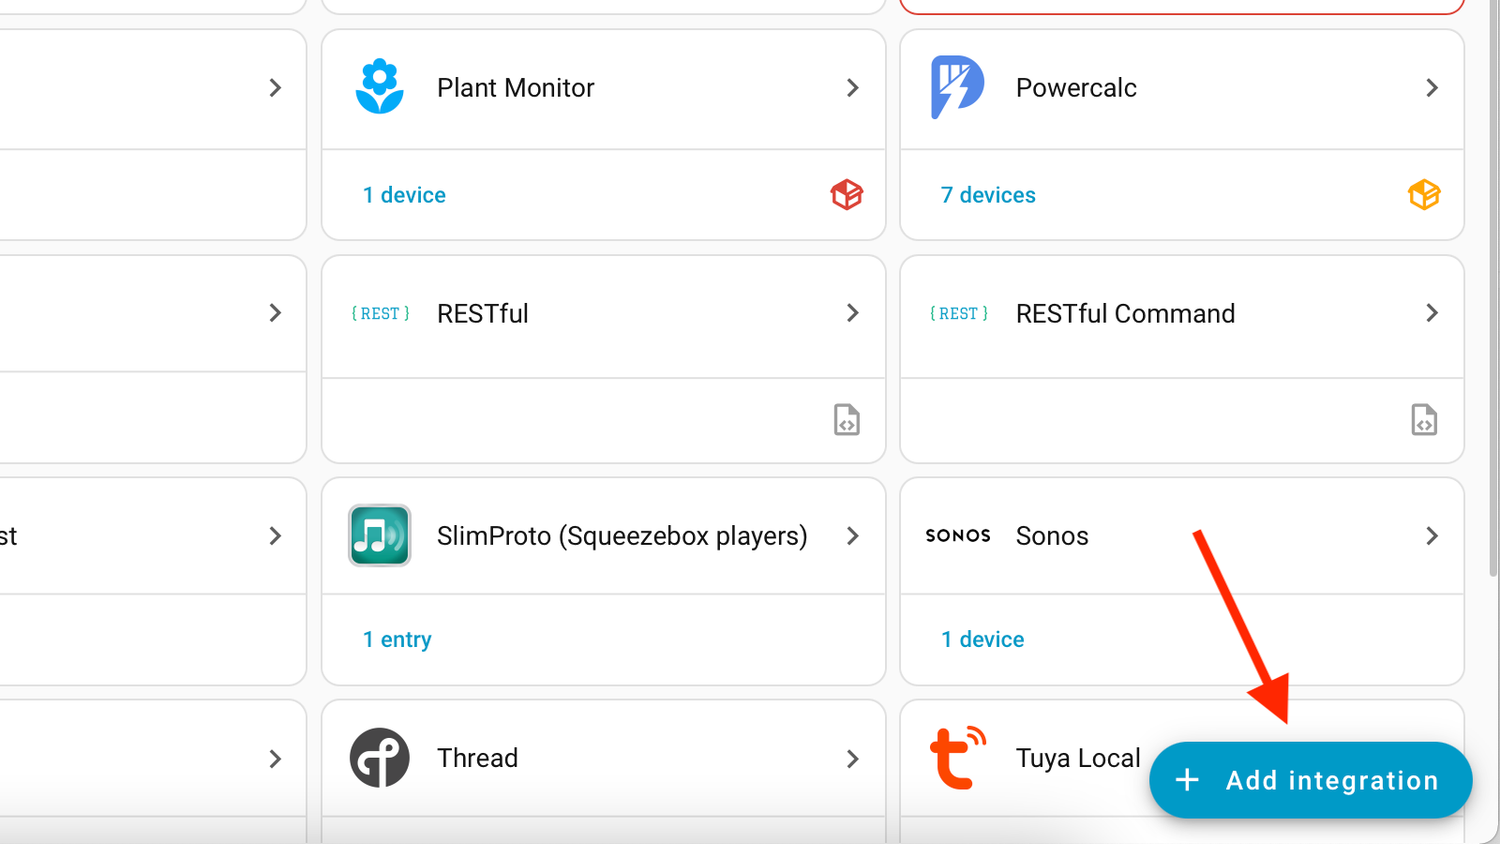Click the Tuya Local logo
The height and width of the screenshot is (844, 1500).
click(x=958, y=758)
